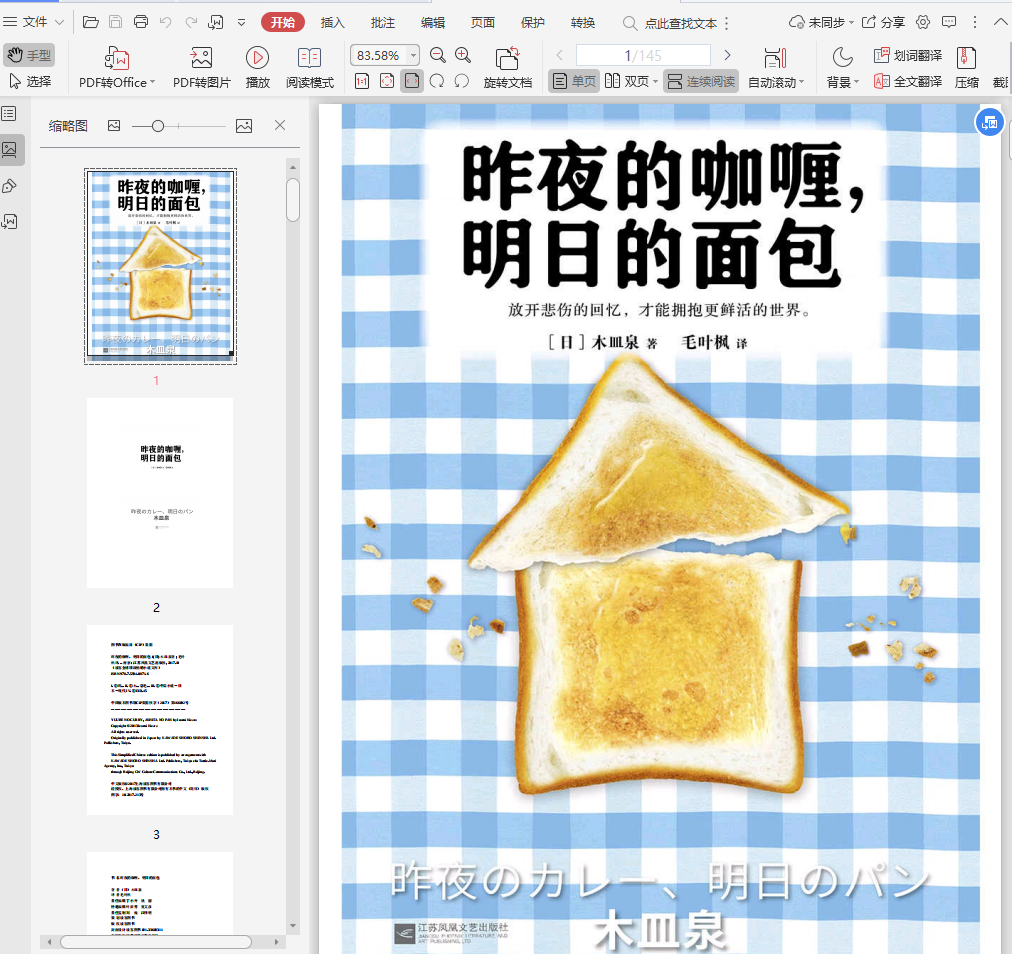This screenshot has width=1012, height=954.
Task: Click 压缩 compress PDF tool
Action: (x=966, y=67)
